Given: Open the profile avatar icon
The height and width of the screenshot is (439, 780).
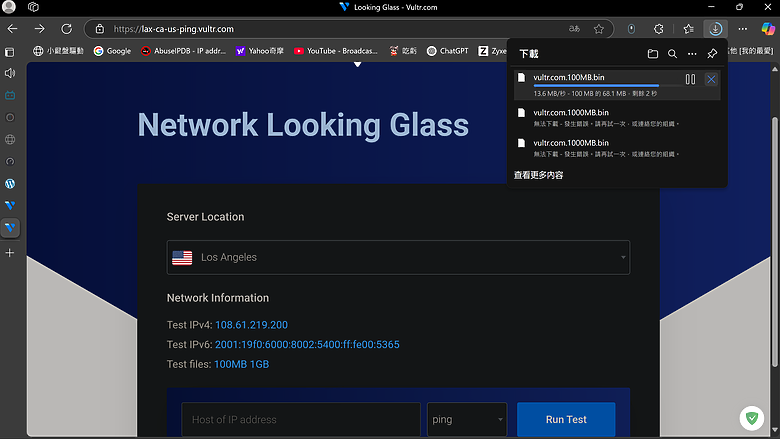Looking at the screenshot, I should 9,7.
